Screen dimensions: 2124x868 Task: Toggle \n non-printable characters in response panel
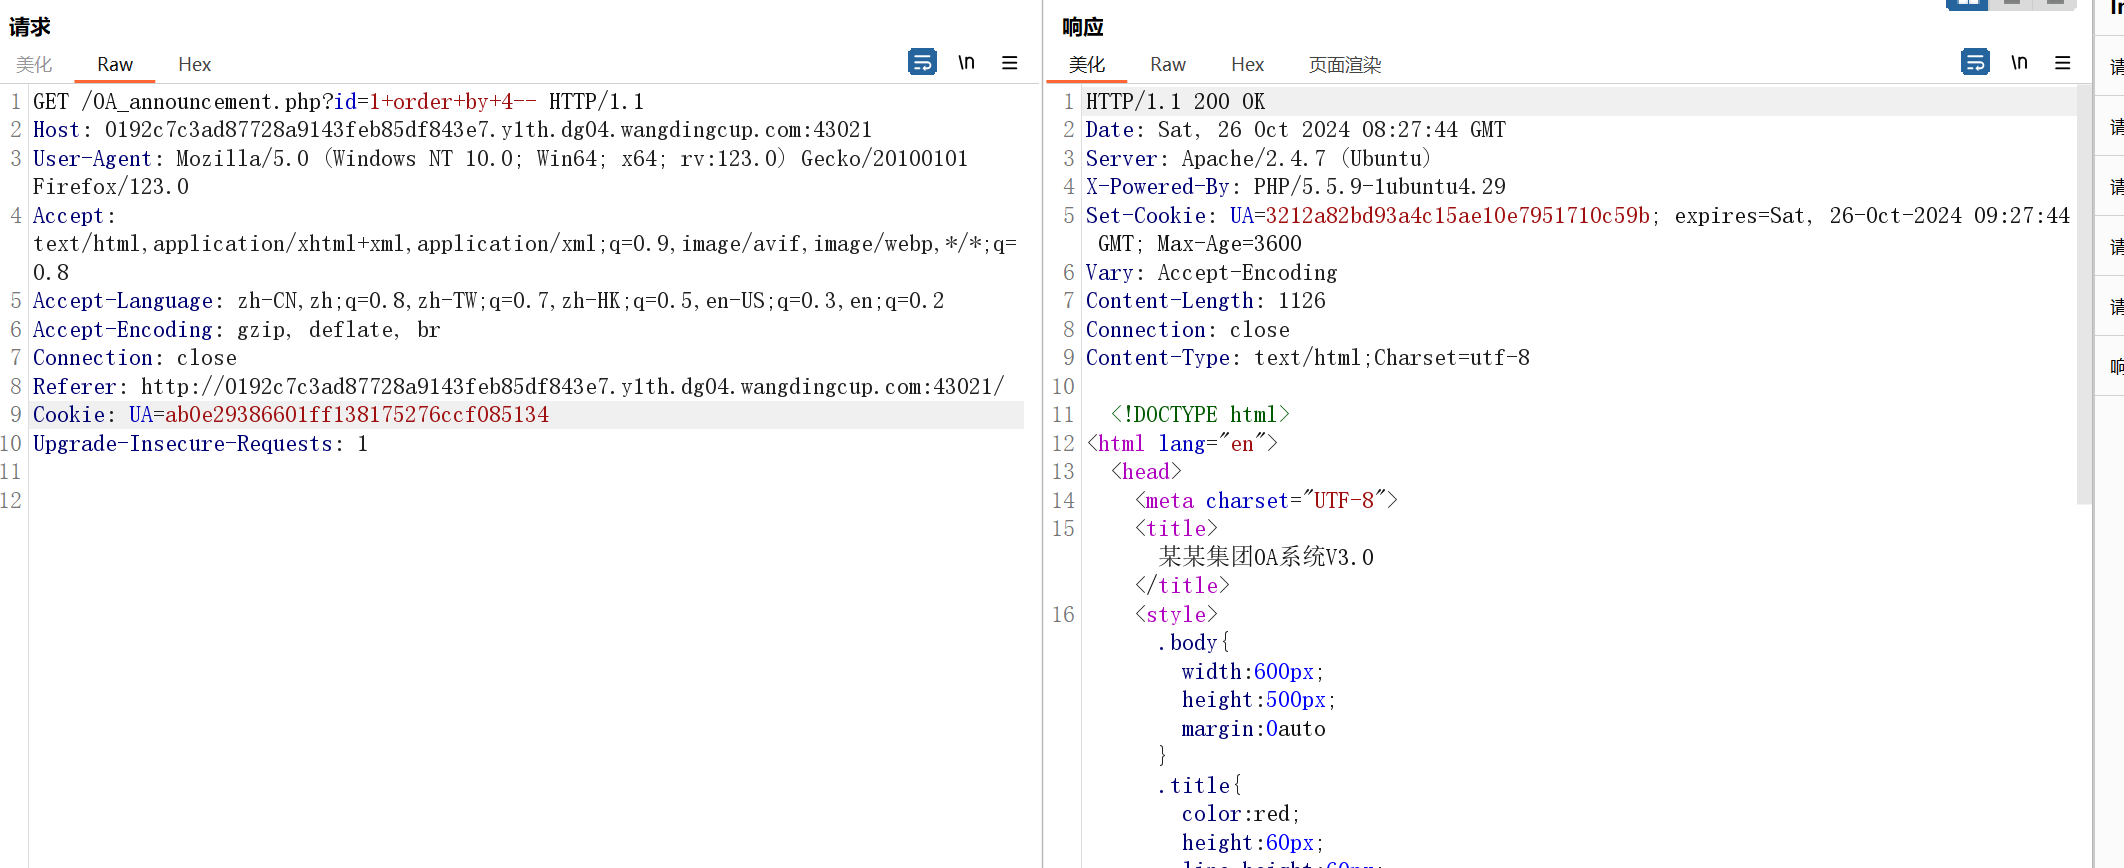2019,62
